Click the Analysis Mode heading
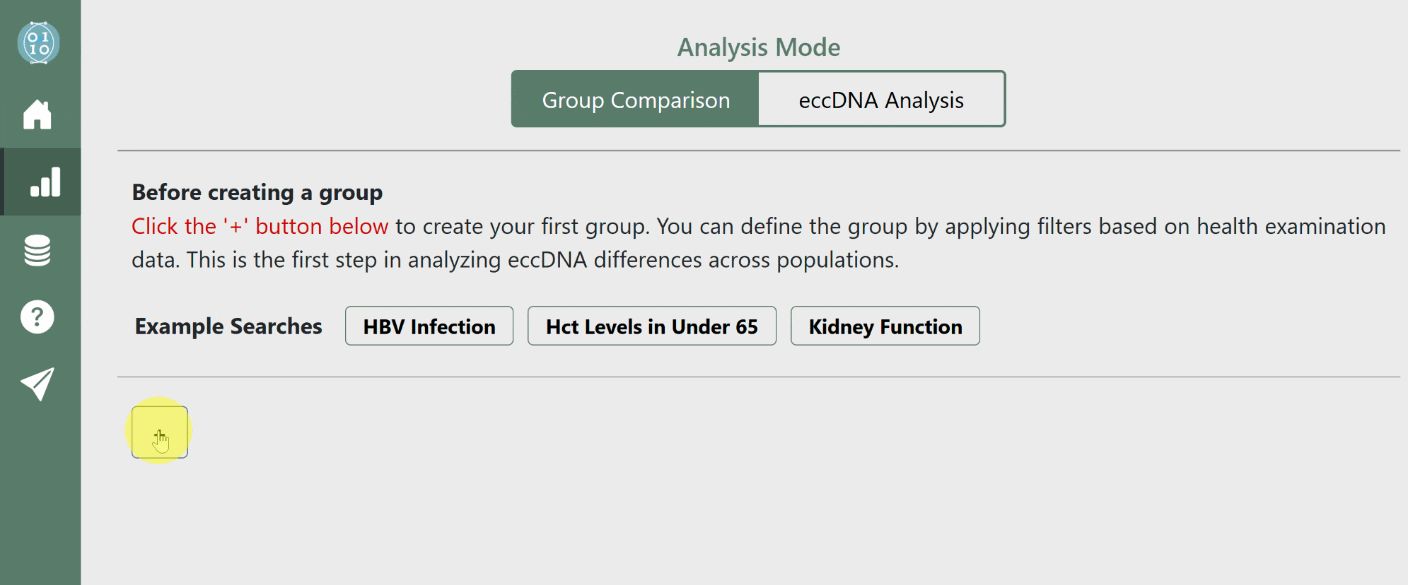Screen dimensions: 1408x585 tap(758, 47)
